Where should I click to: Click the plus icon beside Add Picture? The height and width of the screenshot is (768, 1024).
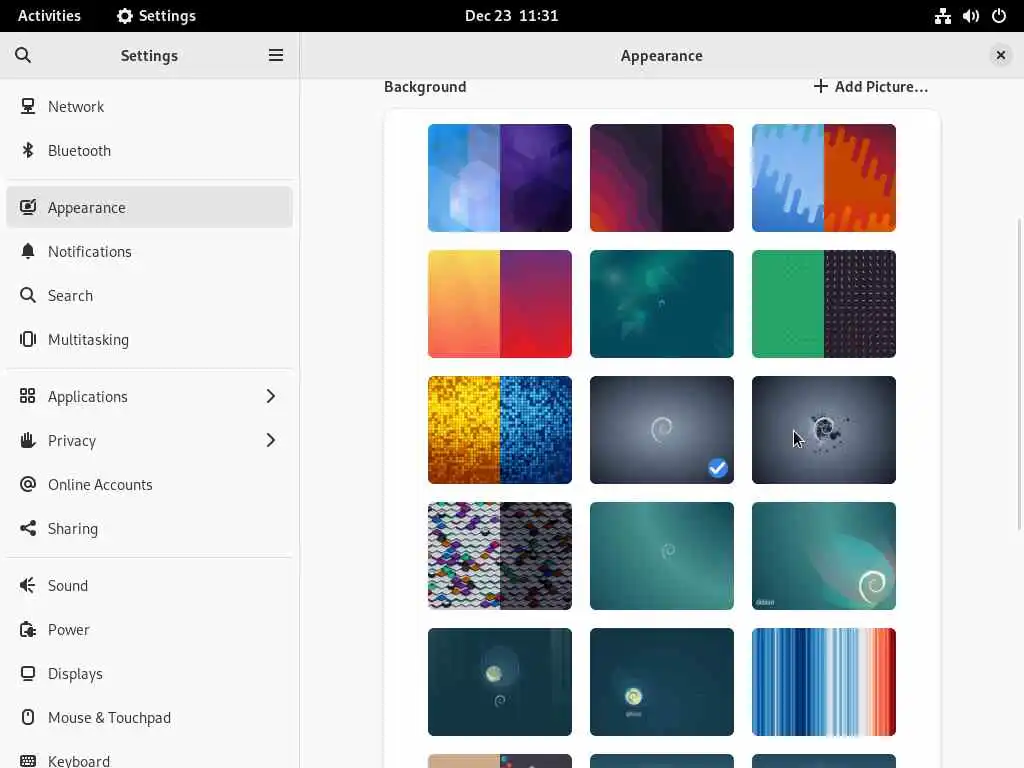820,86
